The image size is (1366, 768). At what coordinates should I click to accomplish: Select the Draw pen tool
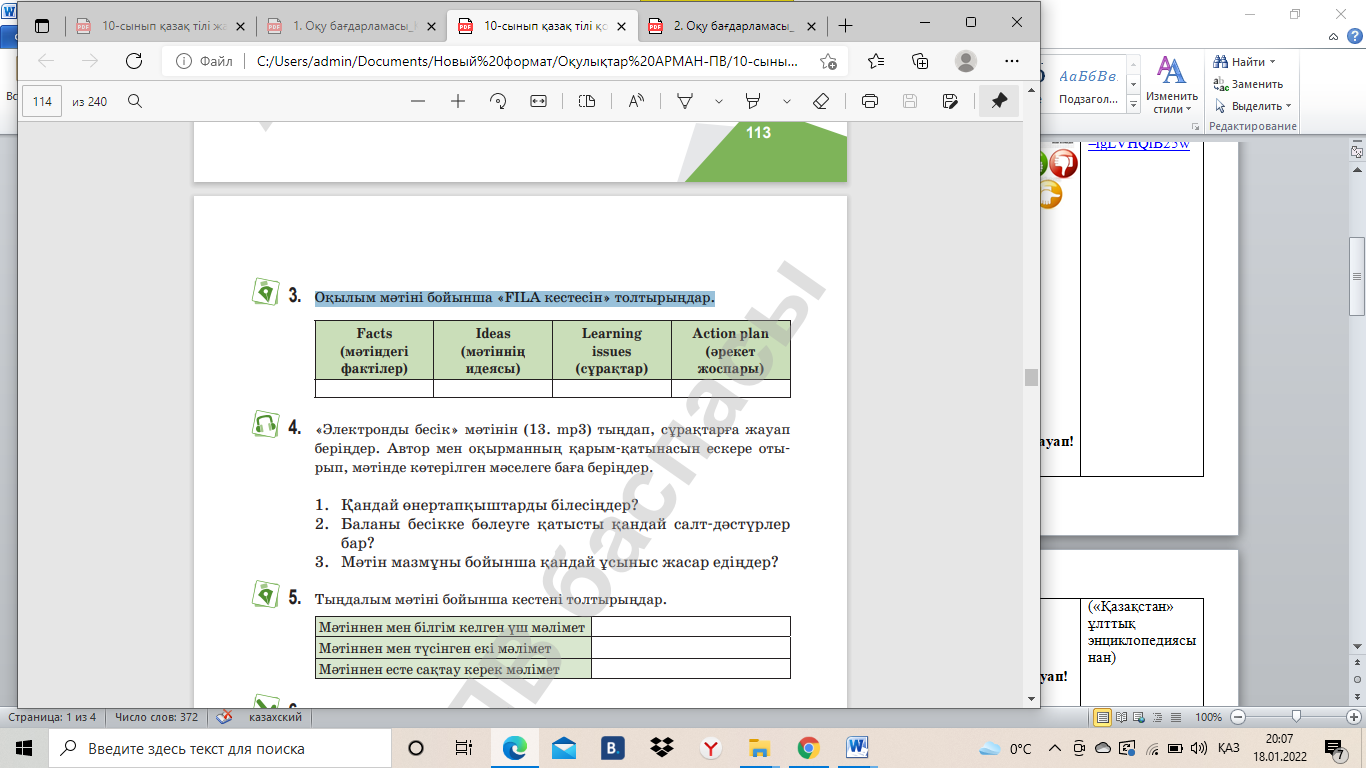(685, 101)
